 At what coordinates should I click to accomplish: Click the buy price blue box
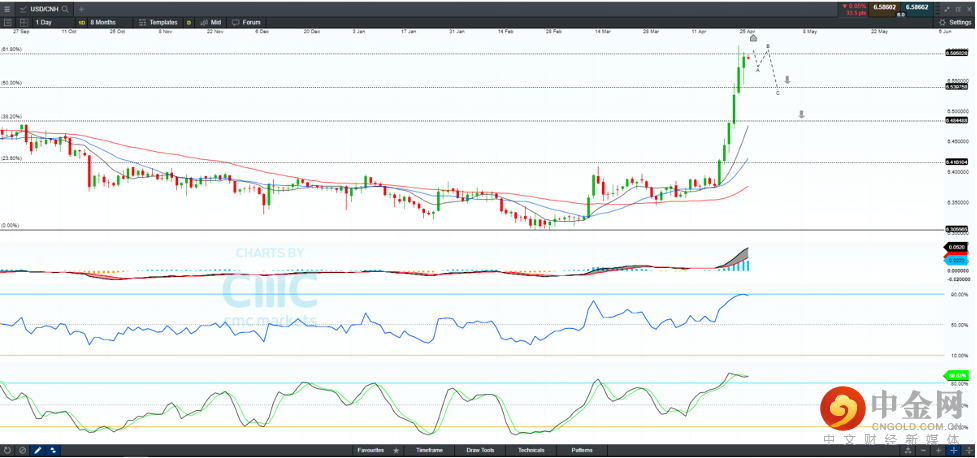point(917,7)
